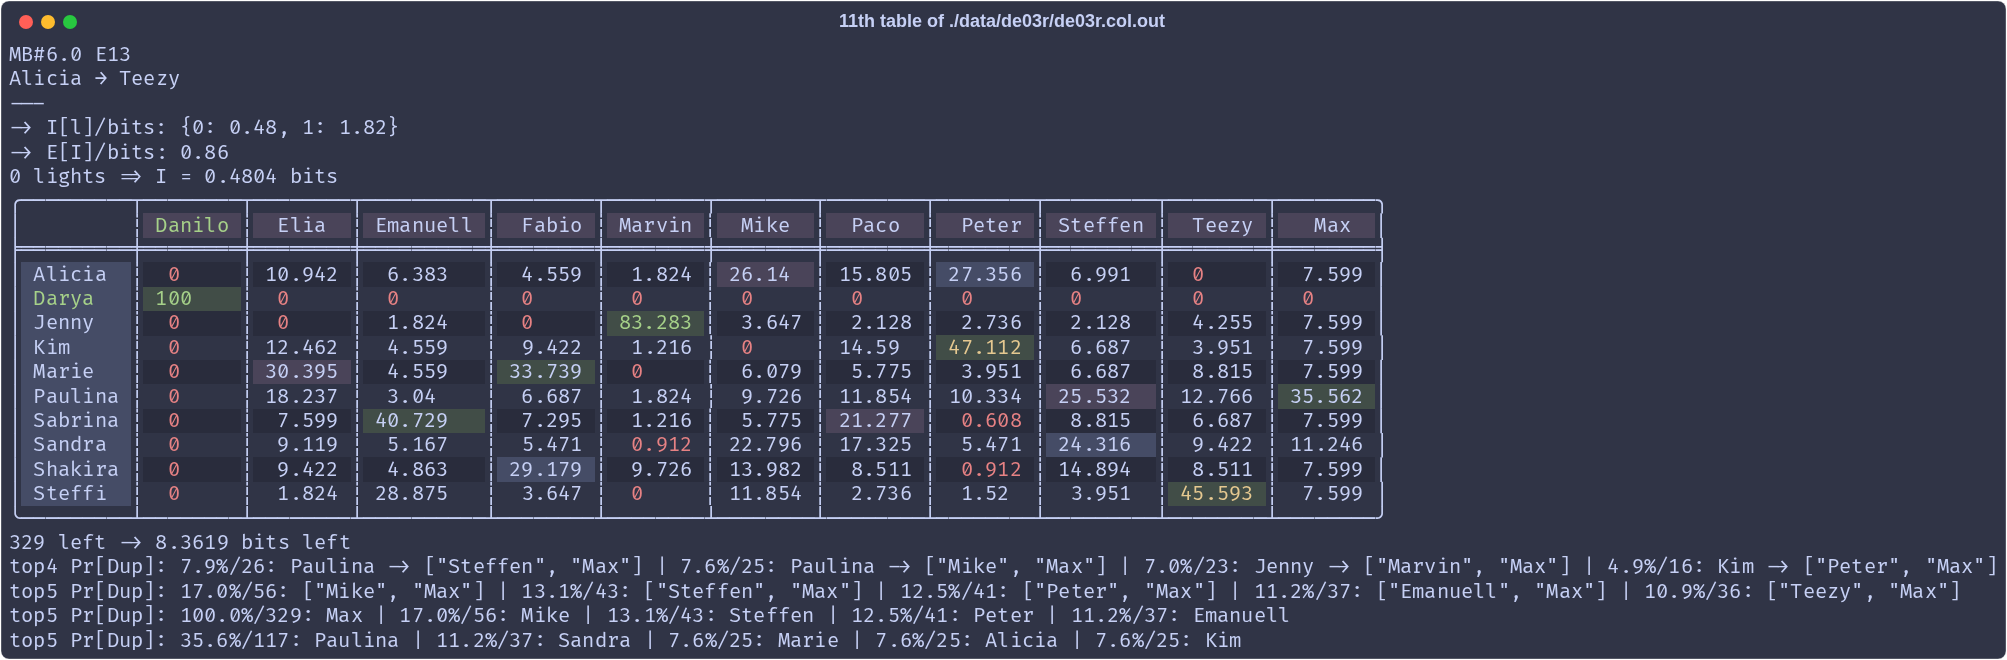Select the 'Max' column header
The image size is (2007, 660).
click(x=1327, y=225)
